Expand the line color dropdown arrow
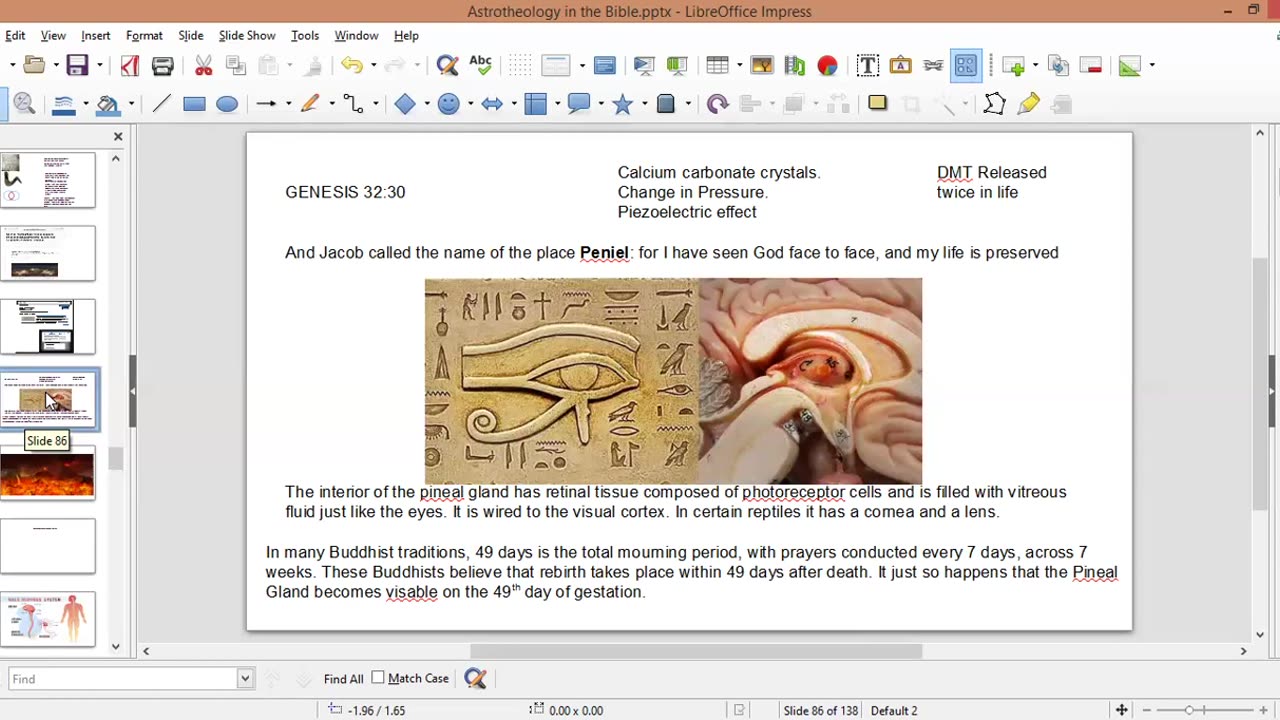The image size is (1280, 720). point(87,104)
